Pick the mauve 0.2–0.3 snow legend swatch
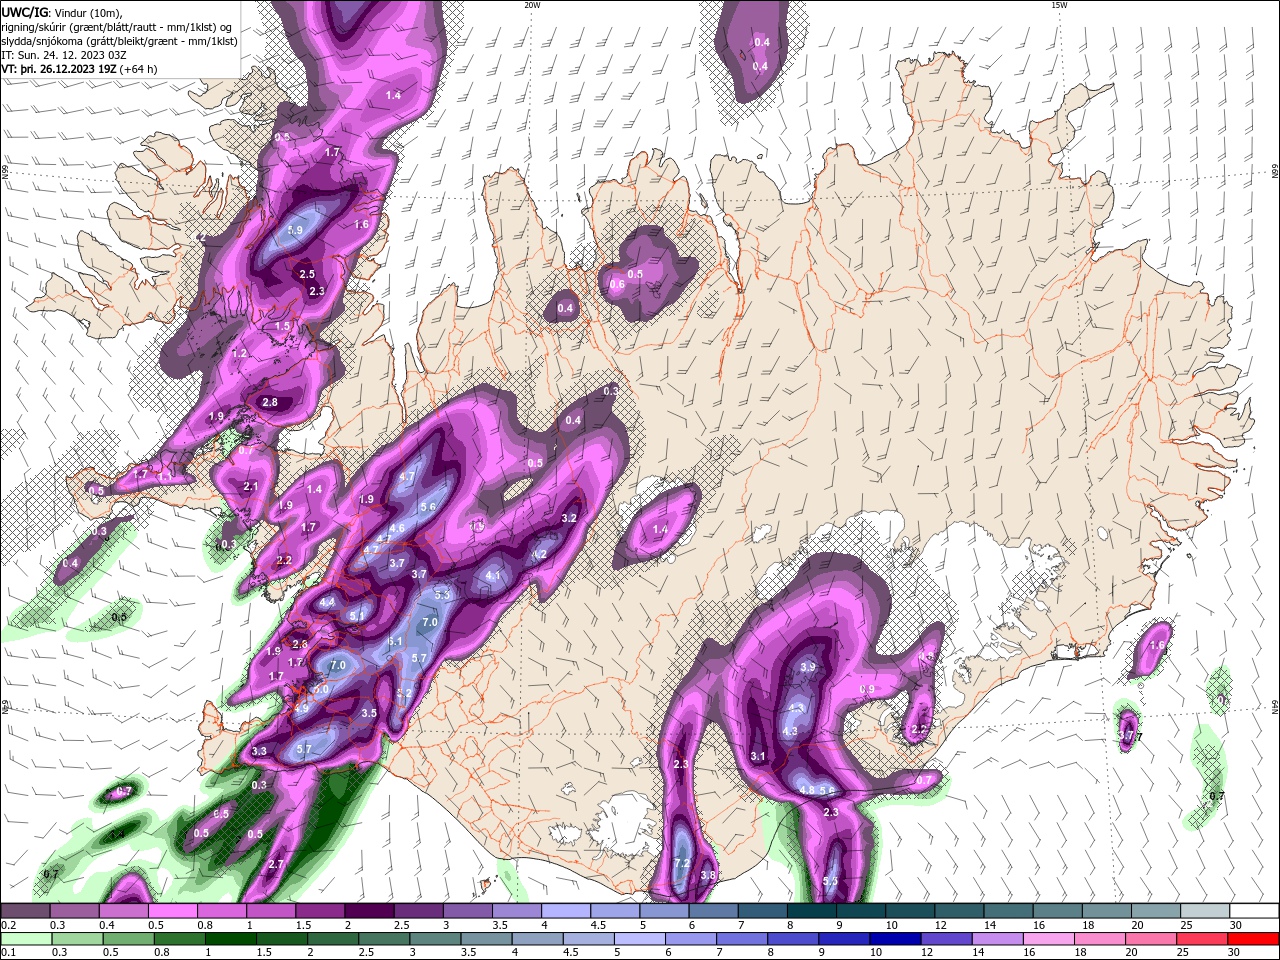 25,911
